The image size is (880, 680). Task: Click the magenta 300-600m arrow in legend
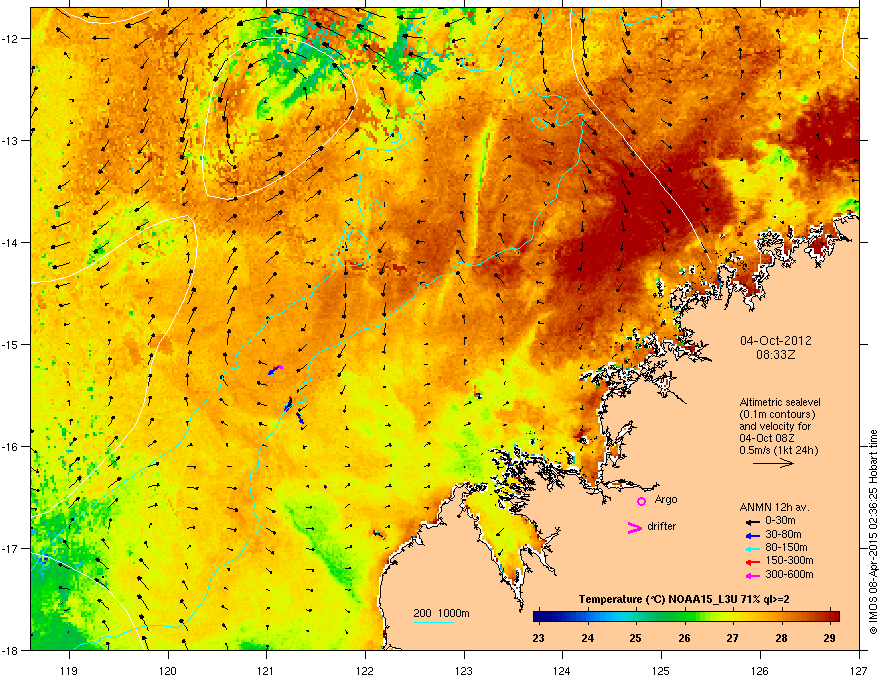(x=753, y=575)
